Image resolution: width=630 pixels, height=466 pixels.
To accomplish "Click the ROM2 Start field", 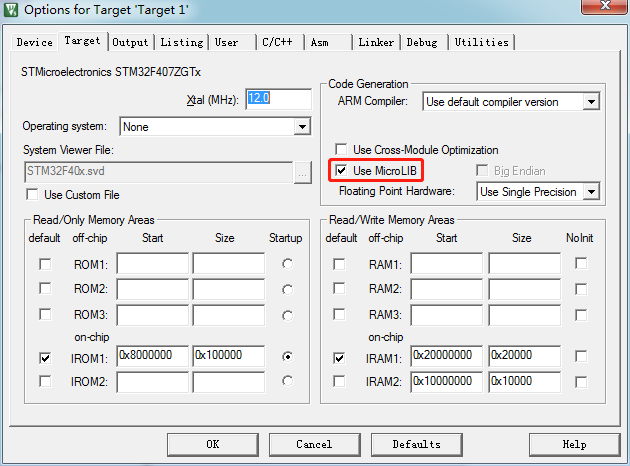I will [152, 289].
